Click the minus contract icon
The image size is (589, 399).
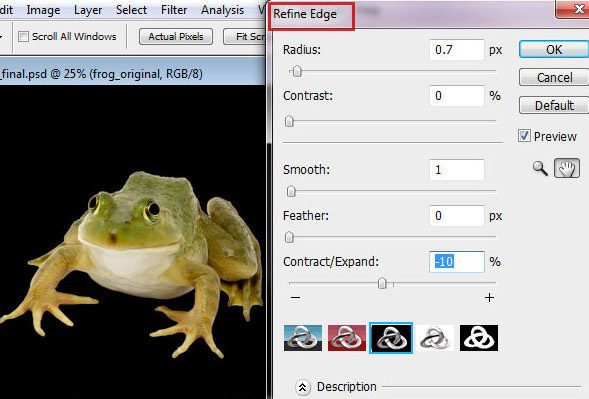pos(296,298)
